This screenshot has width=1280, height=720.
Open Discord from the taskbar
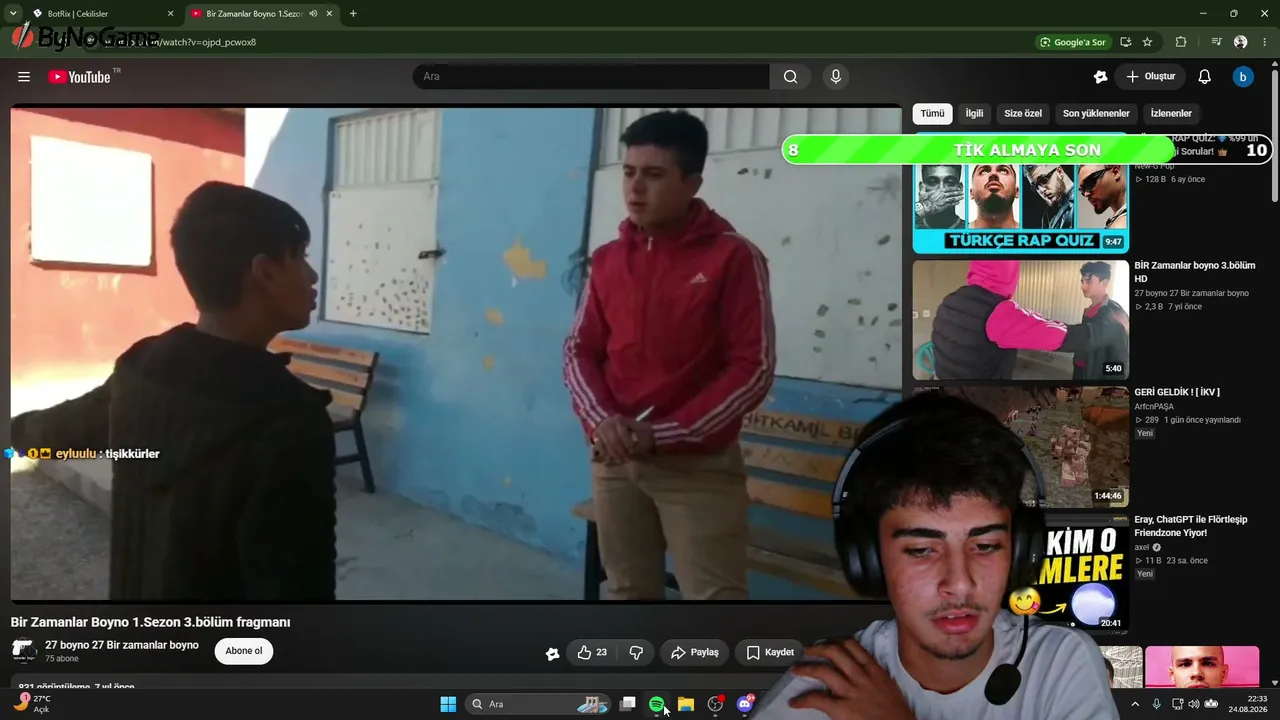744,704
